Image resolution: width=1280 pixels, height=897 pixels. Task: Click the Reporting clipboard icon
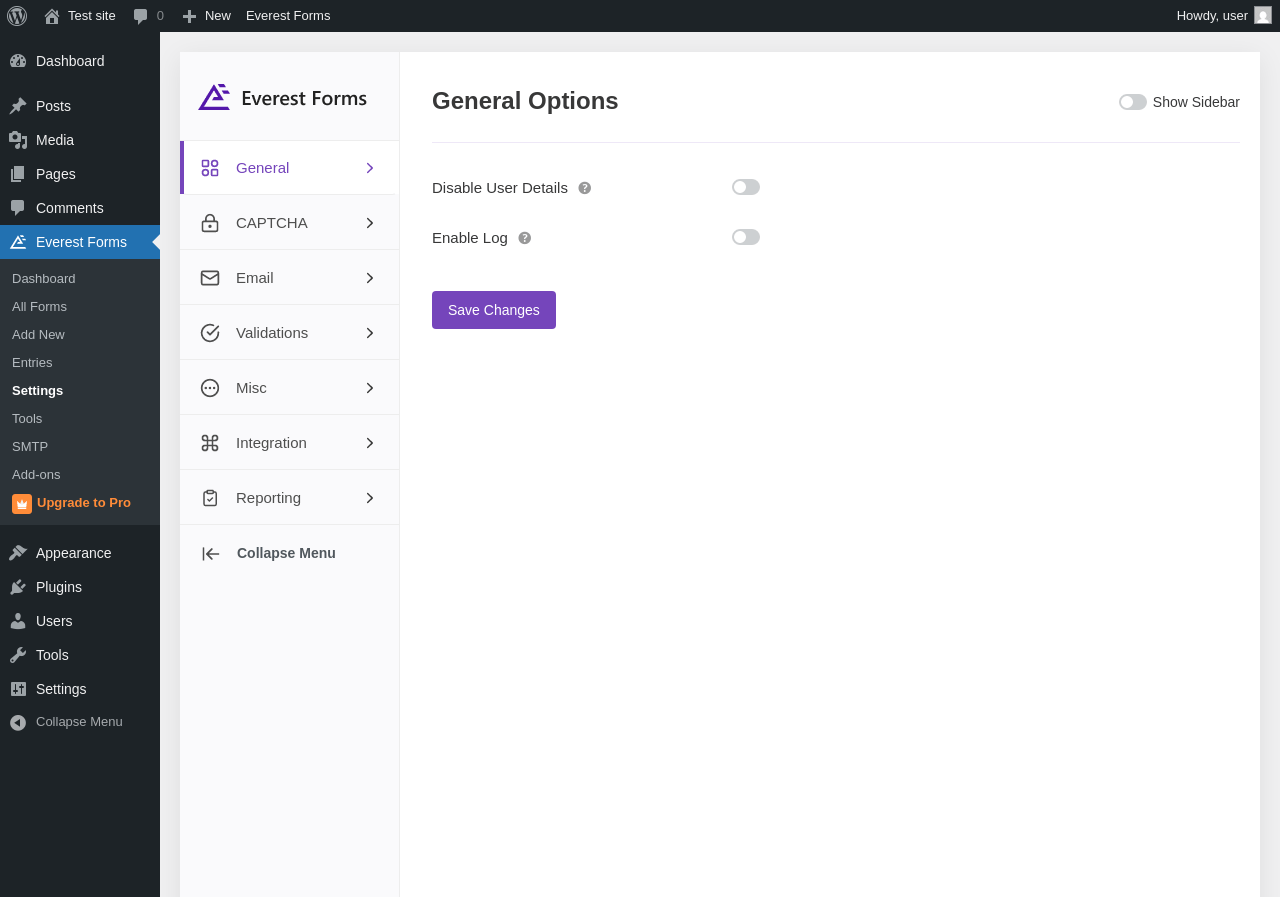210,498
